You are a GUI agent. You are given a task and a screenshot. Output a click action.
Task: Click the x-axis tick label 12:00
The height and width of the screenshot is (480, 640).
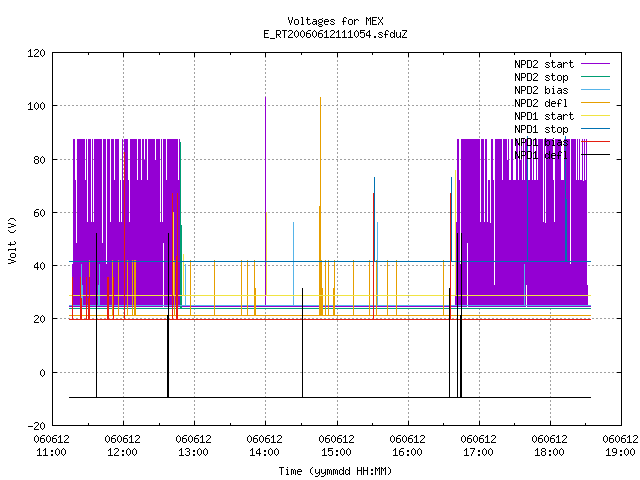(x=122, y=452)
